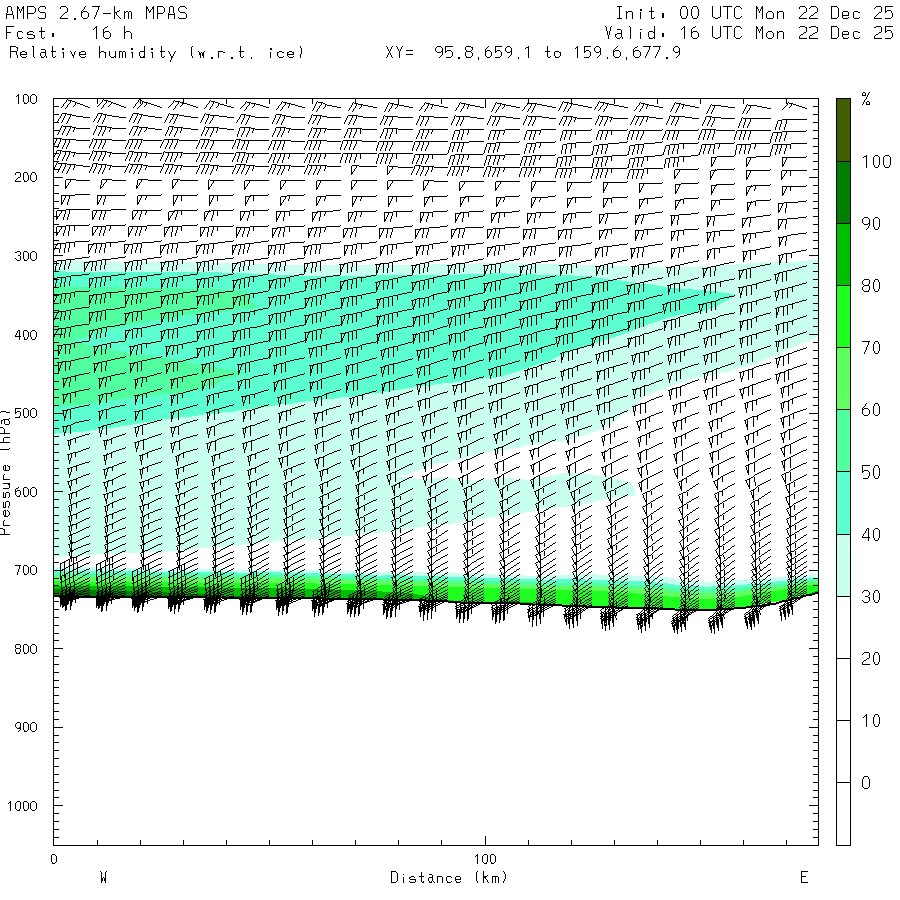Click the 500 hPa pressure axis label
900x900 pixels.
coord(26,413)
